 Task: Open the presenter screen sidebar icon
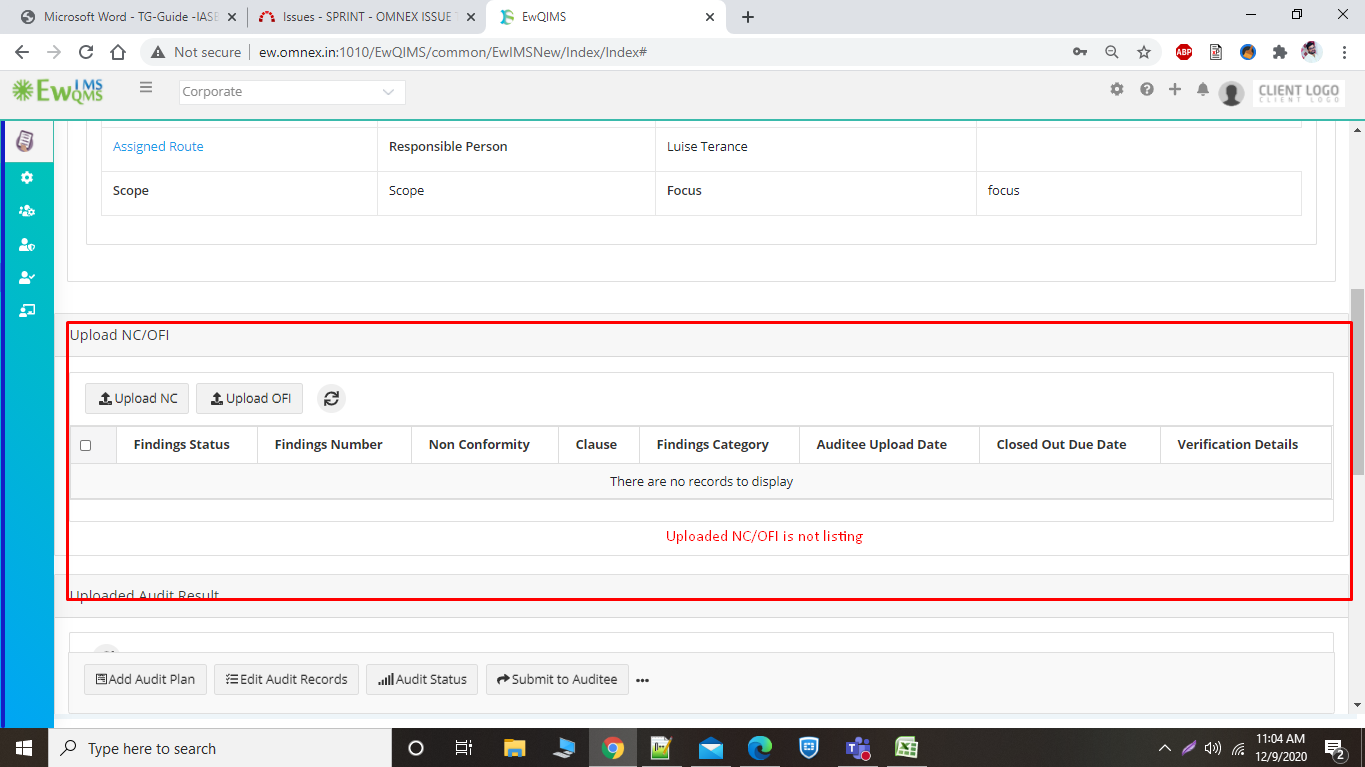pyautogui.click(x=27, y=311)
